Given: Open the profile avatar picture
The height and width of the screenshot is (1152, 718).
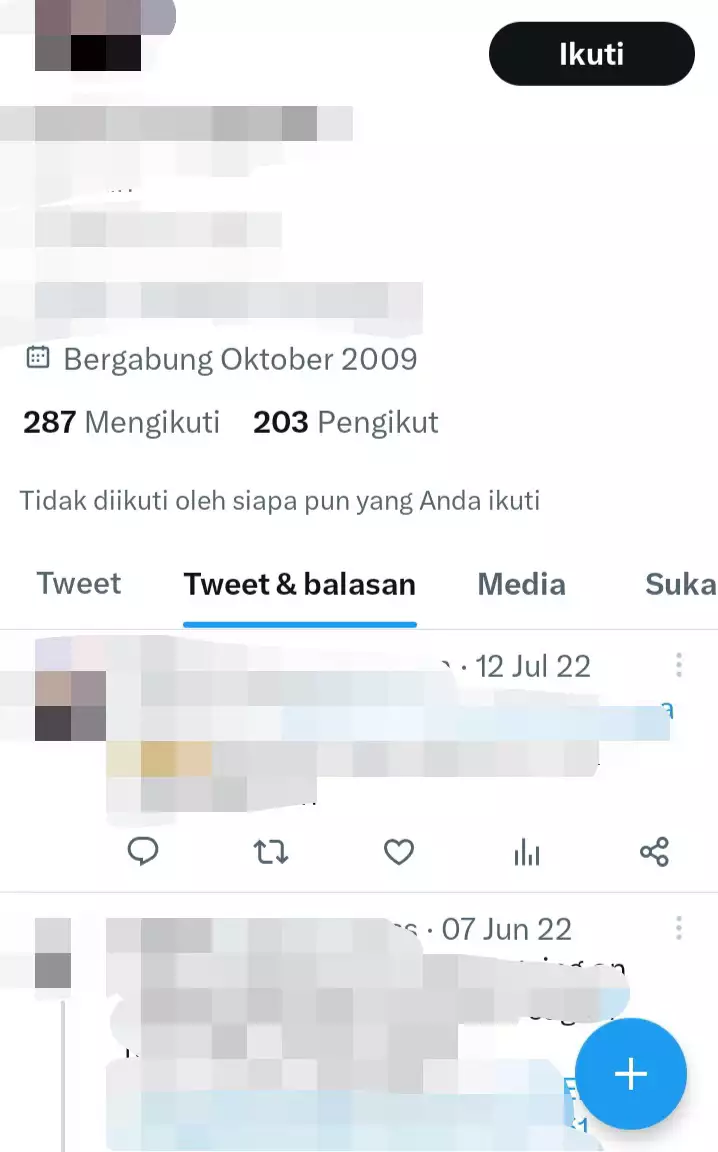Looking at the screenshot, I should click(88, 35).
